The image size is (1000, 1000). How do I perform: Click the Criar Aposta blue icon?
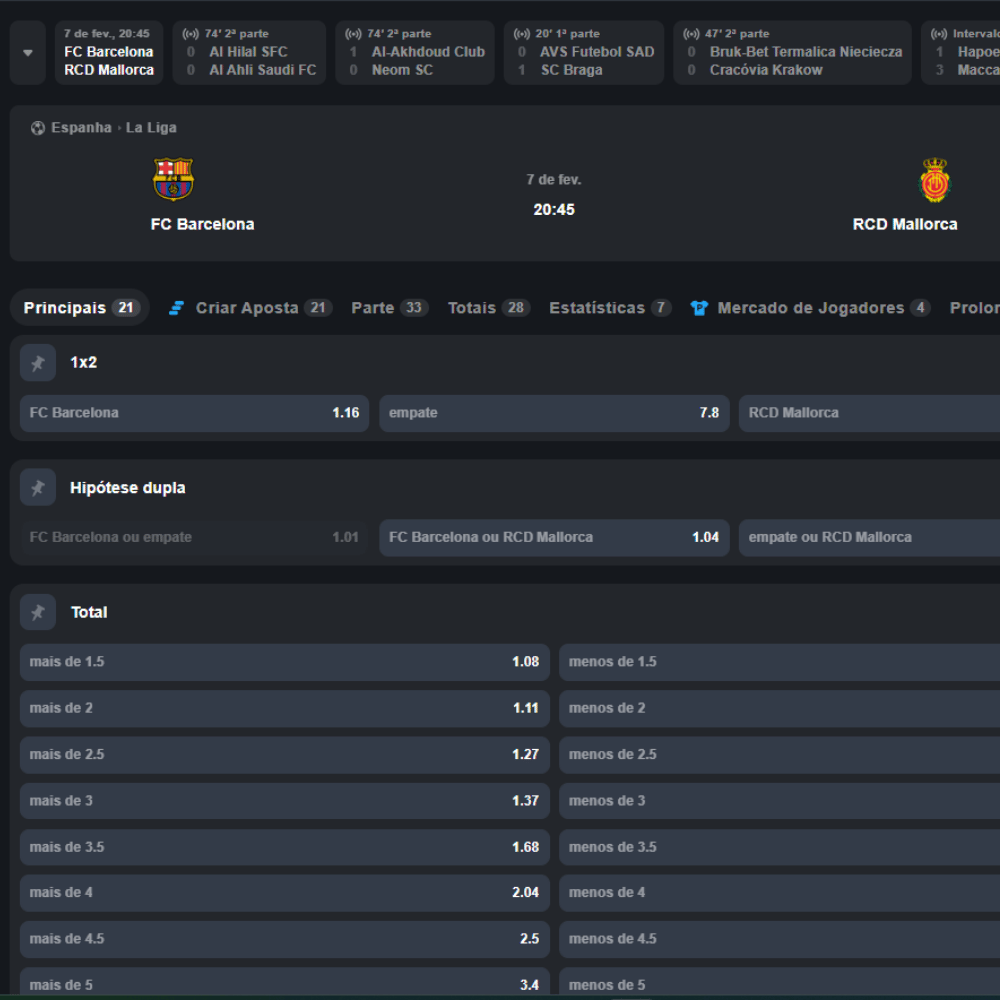click(177, 308)
